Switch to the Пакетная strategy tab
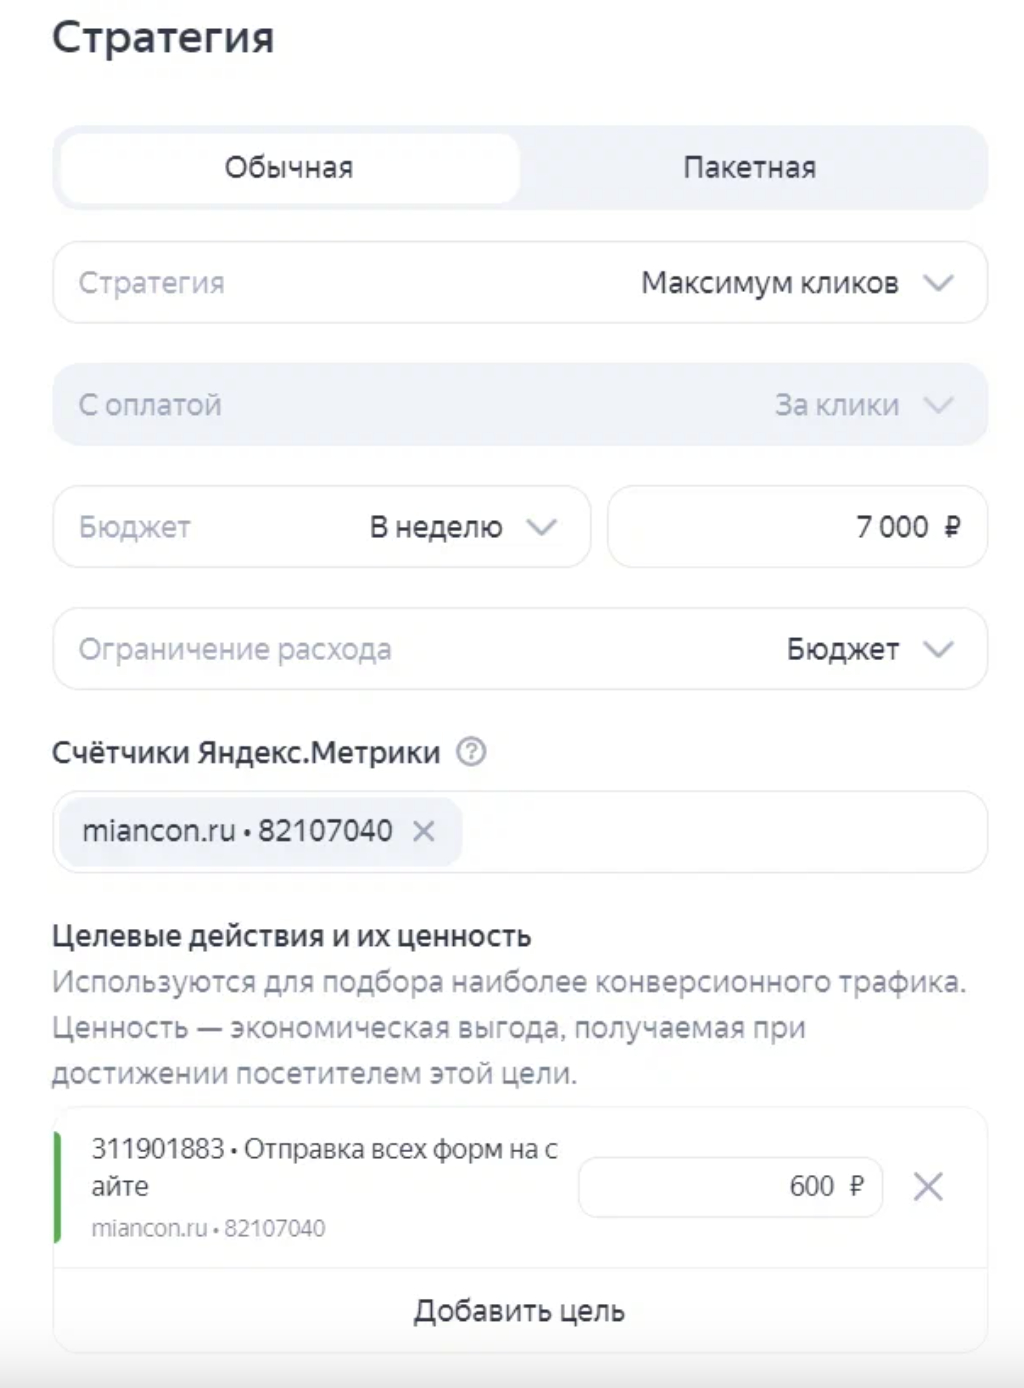The height and width of the screenshot is (1388, 1024). click(x=749, y=167)
